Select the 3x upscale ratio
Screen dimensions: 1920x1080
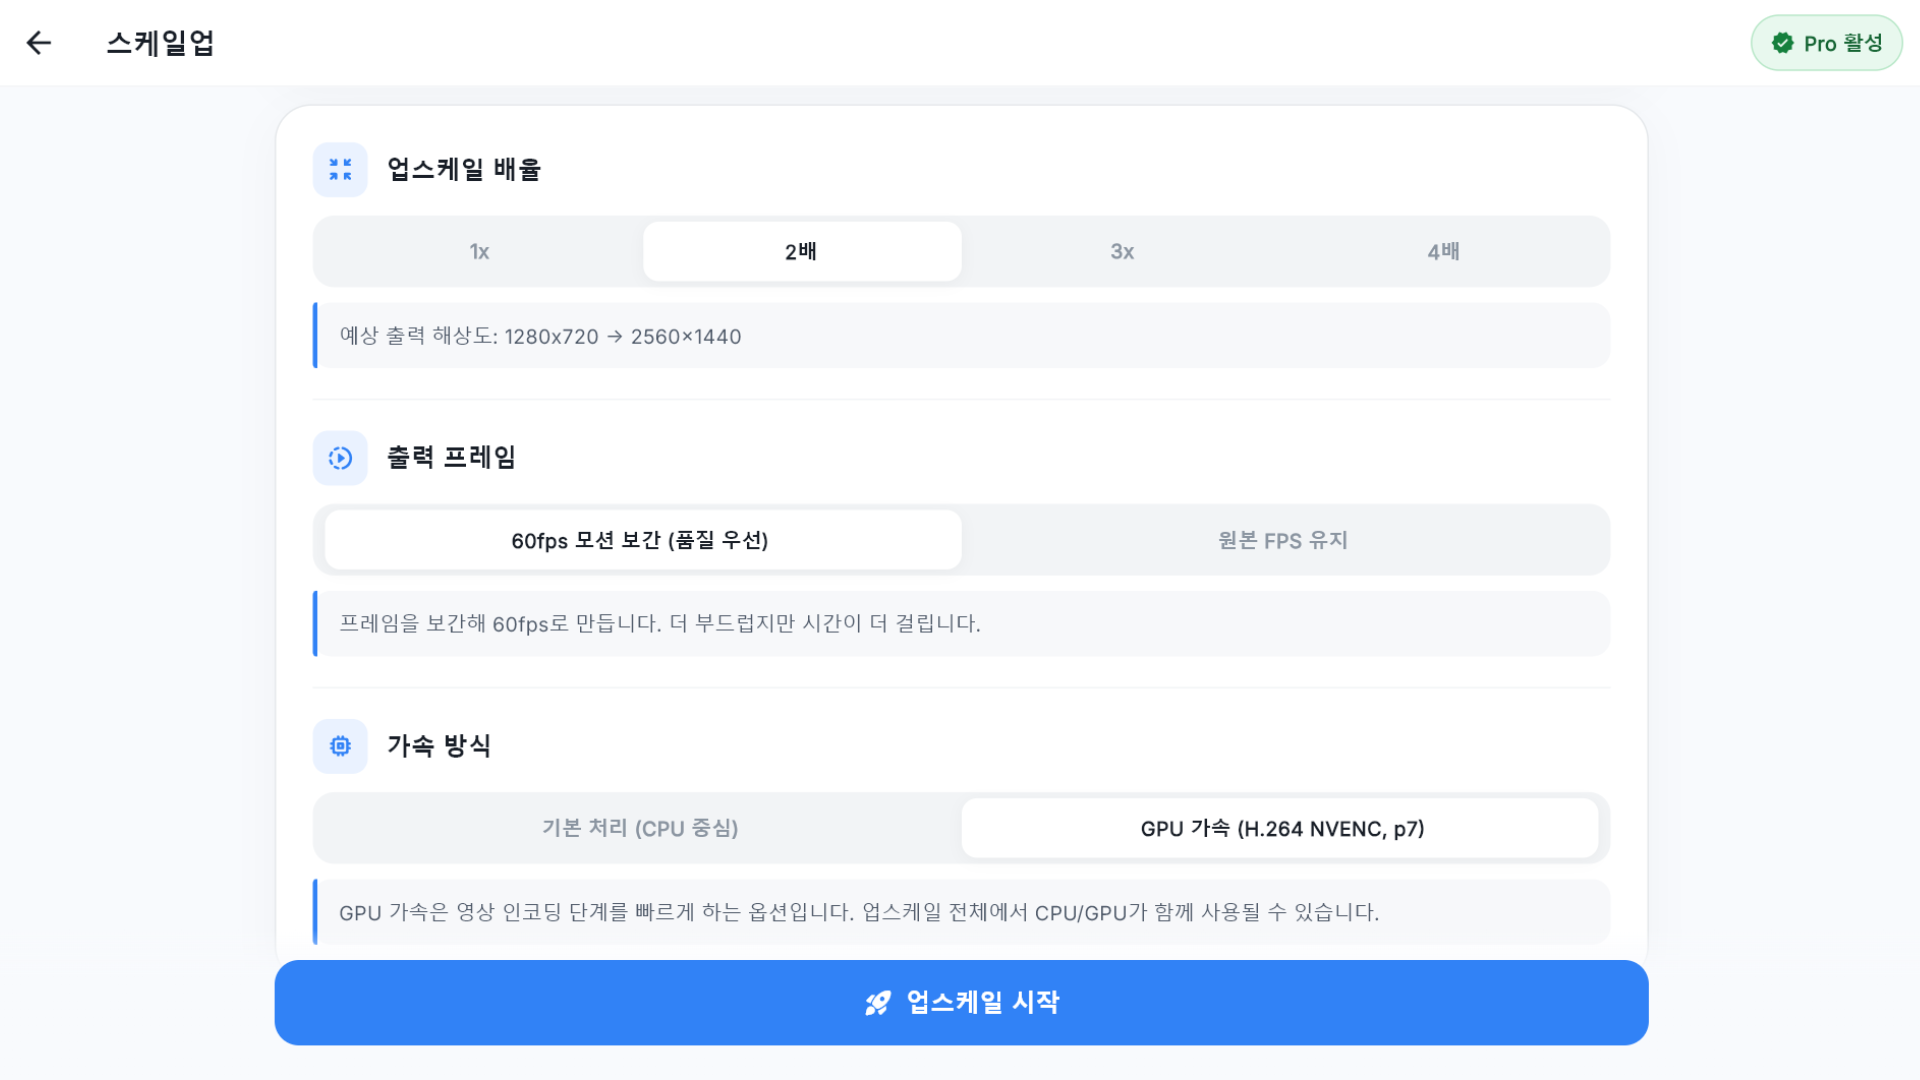(x=1122, y=251)
